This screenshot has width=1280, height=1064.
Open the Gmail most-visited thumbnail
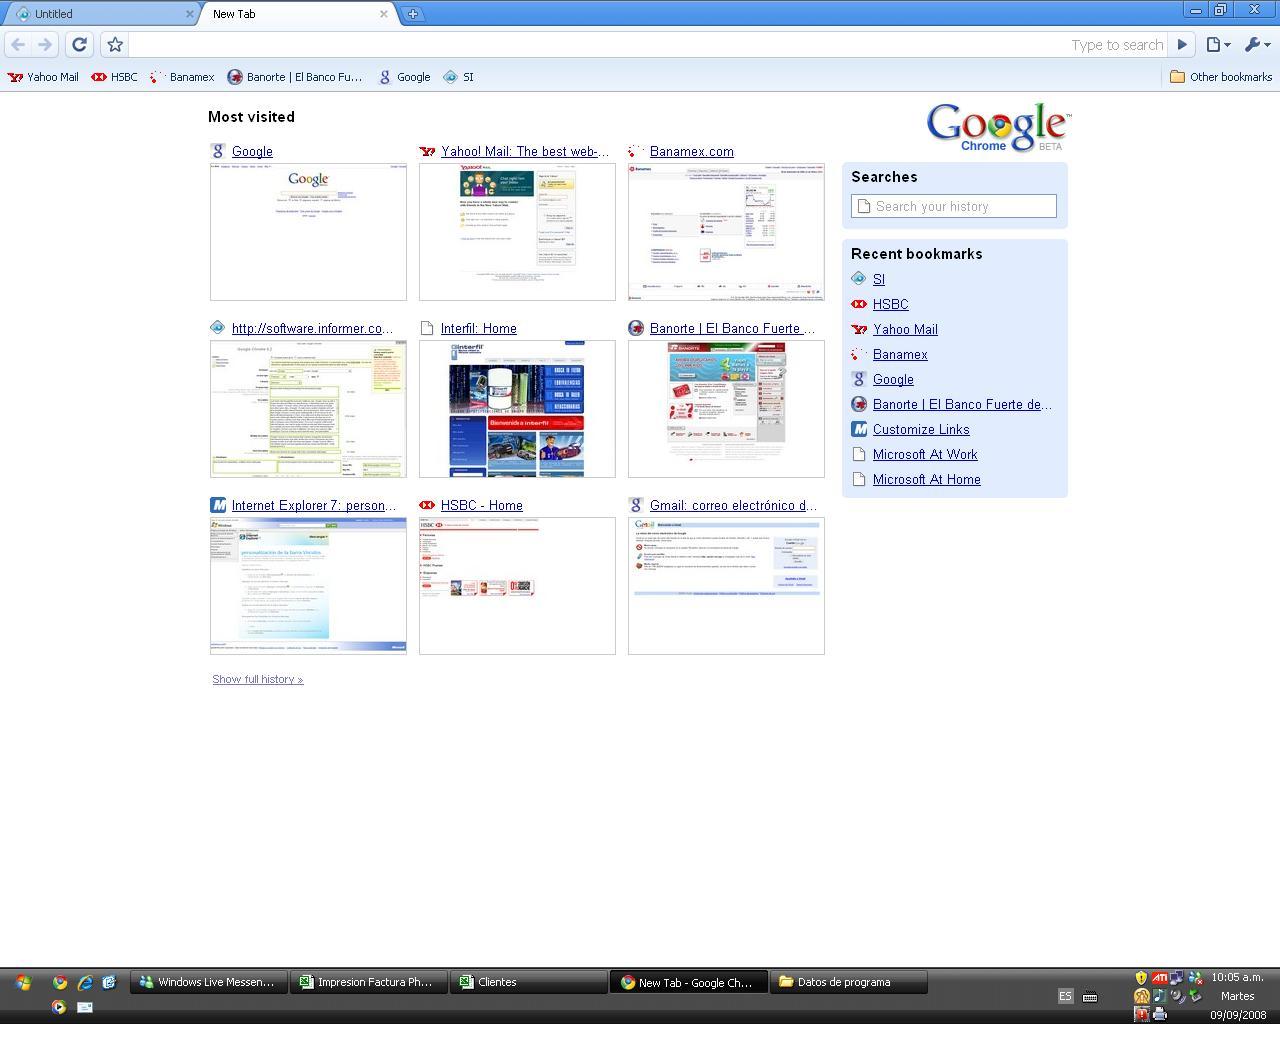[726, 586]
